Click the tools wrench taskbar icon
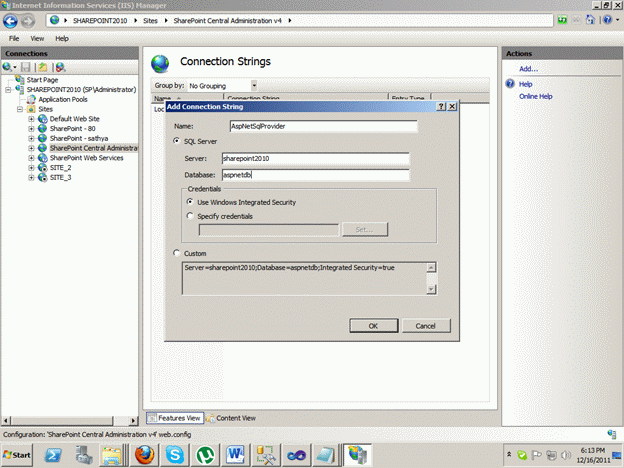The height and width of the screenshot is (468, 624). tap(266, 455)
